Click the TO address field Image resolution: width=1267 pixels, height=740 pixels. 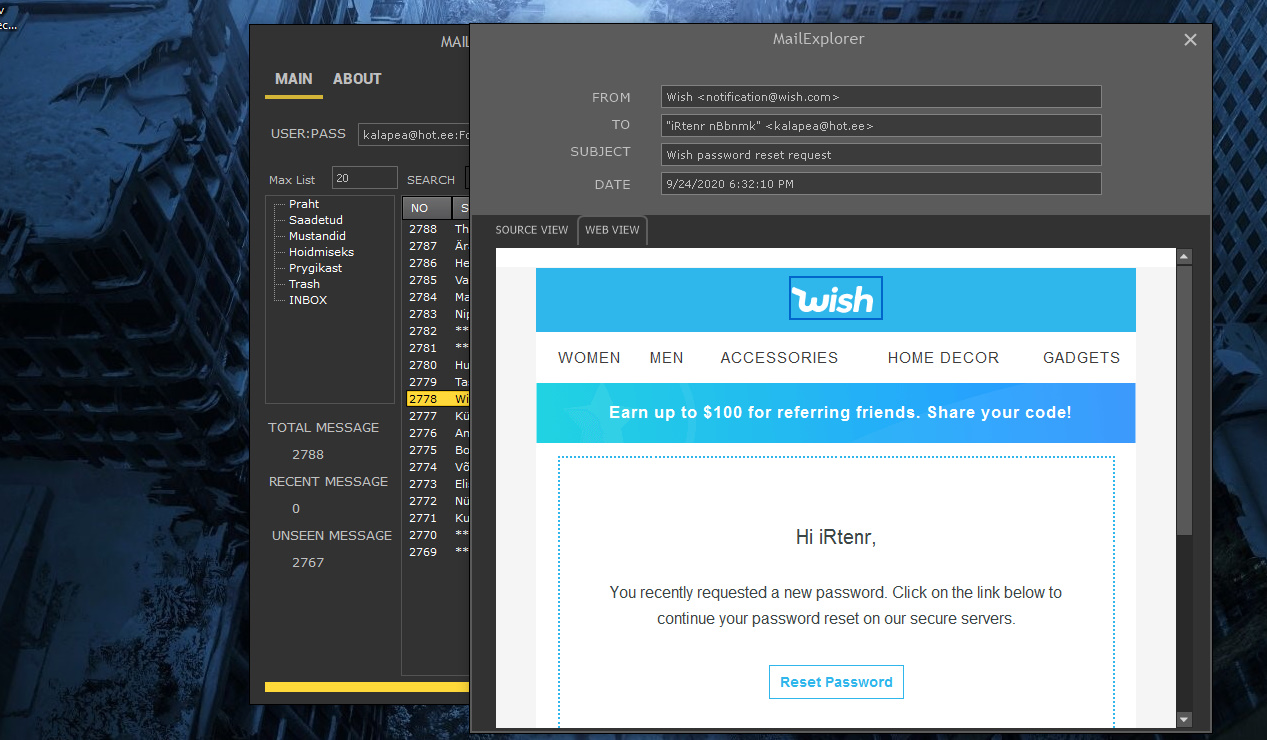(x=881, y=126)
